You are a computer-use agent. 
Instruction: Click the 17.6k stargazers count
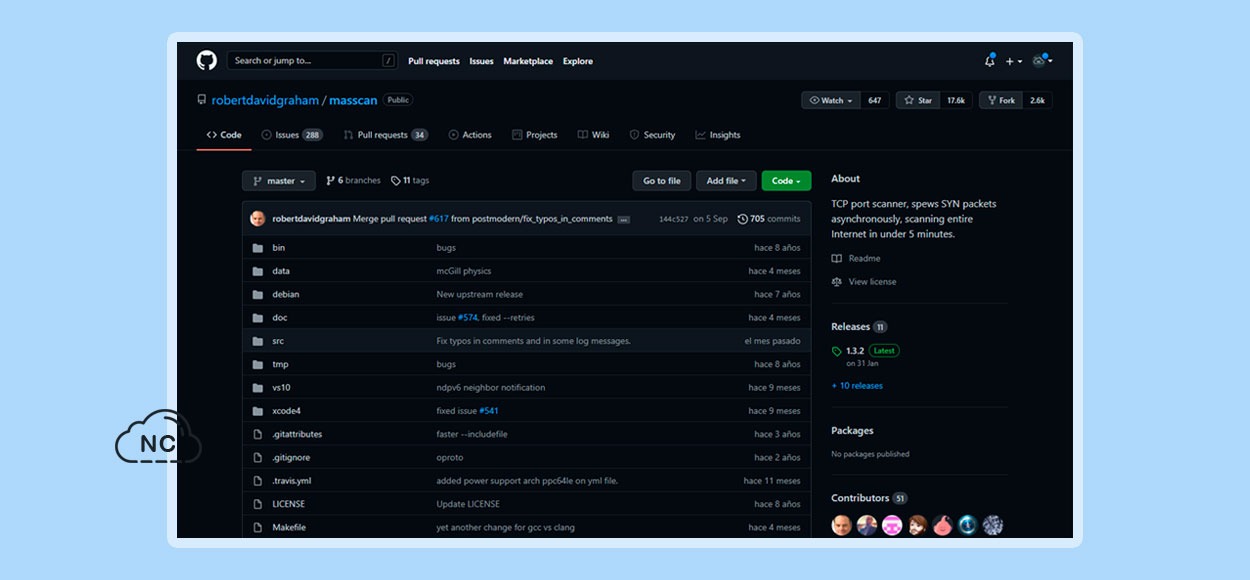click(956, 100)
